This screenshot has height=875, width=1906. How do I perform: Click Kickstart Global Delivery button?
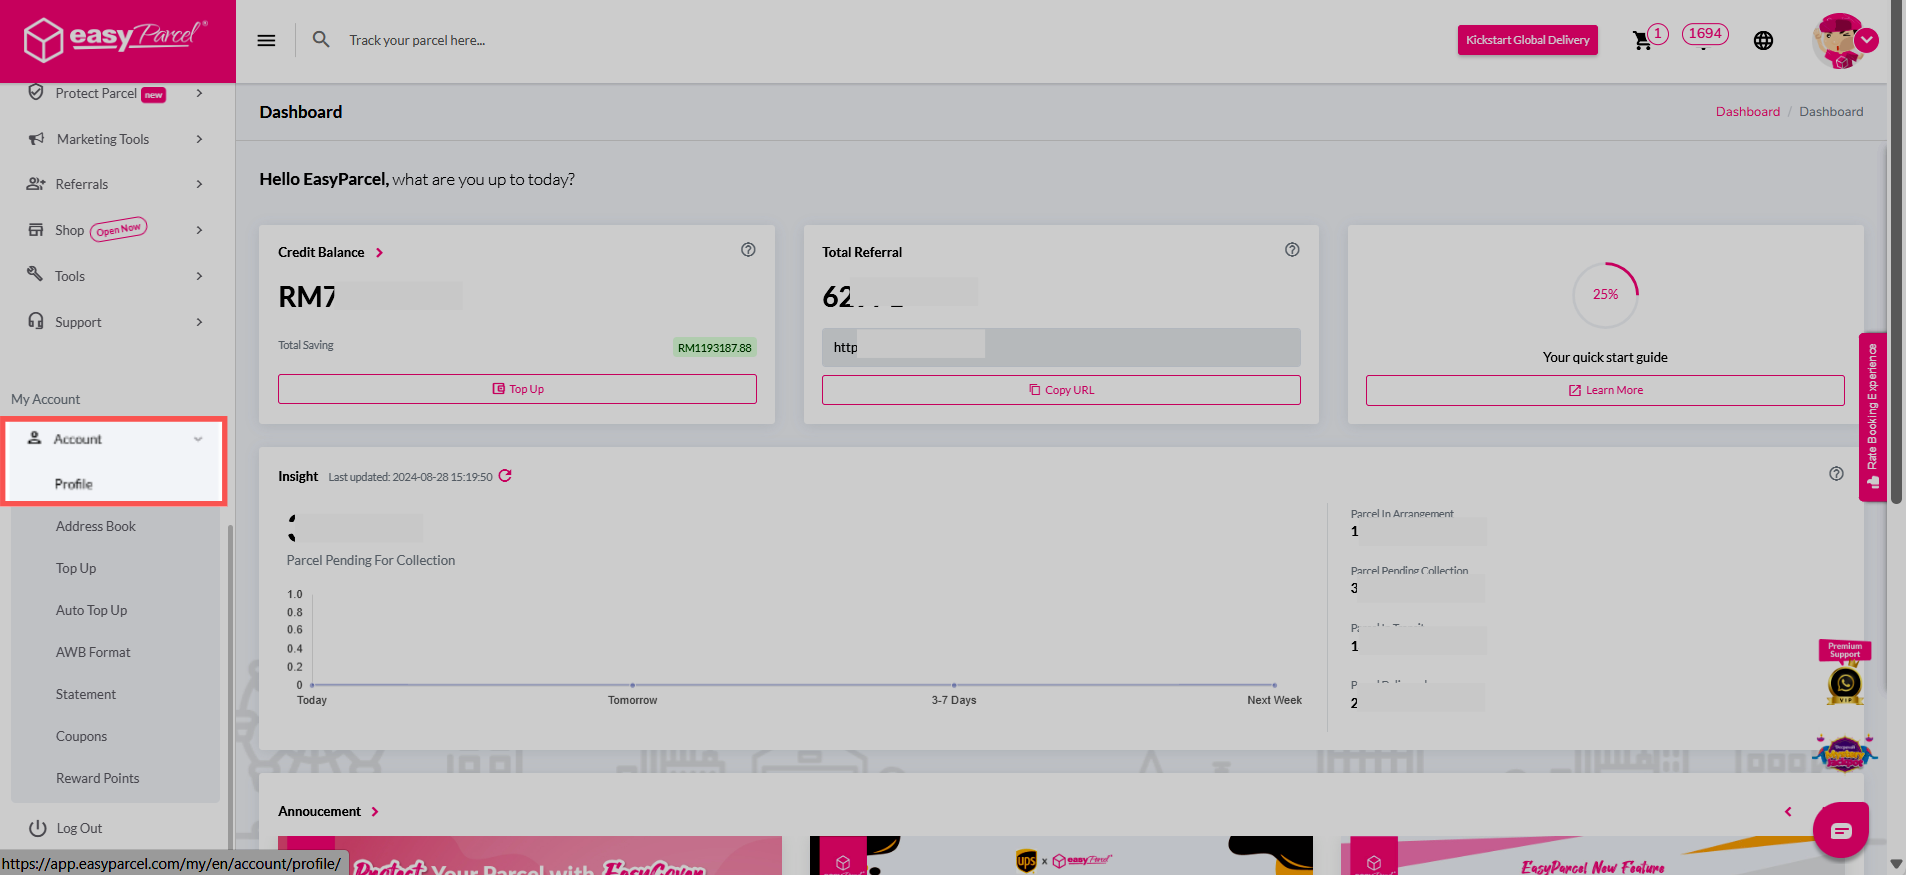coord(1527,40)
